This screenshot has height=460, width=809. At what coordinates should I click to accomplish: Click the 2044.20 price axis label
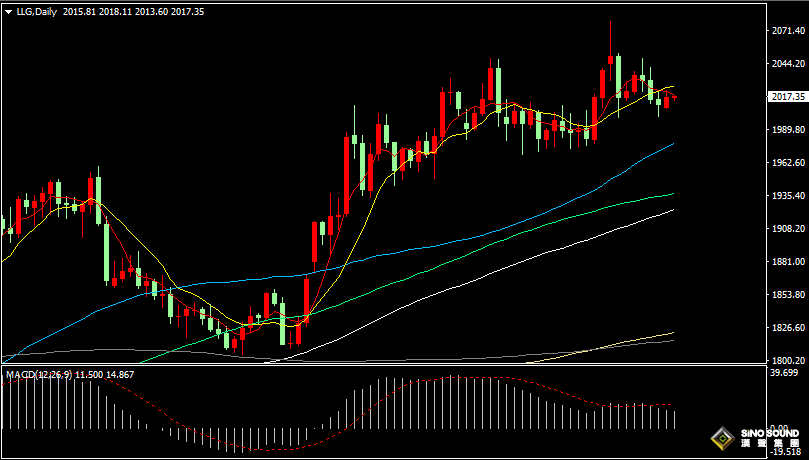788,64
